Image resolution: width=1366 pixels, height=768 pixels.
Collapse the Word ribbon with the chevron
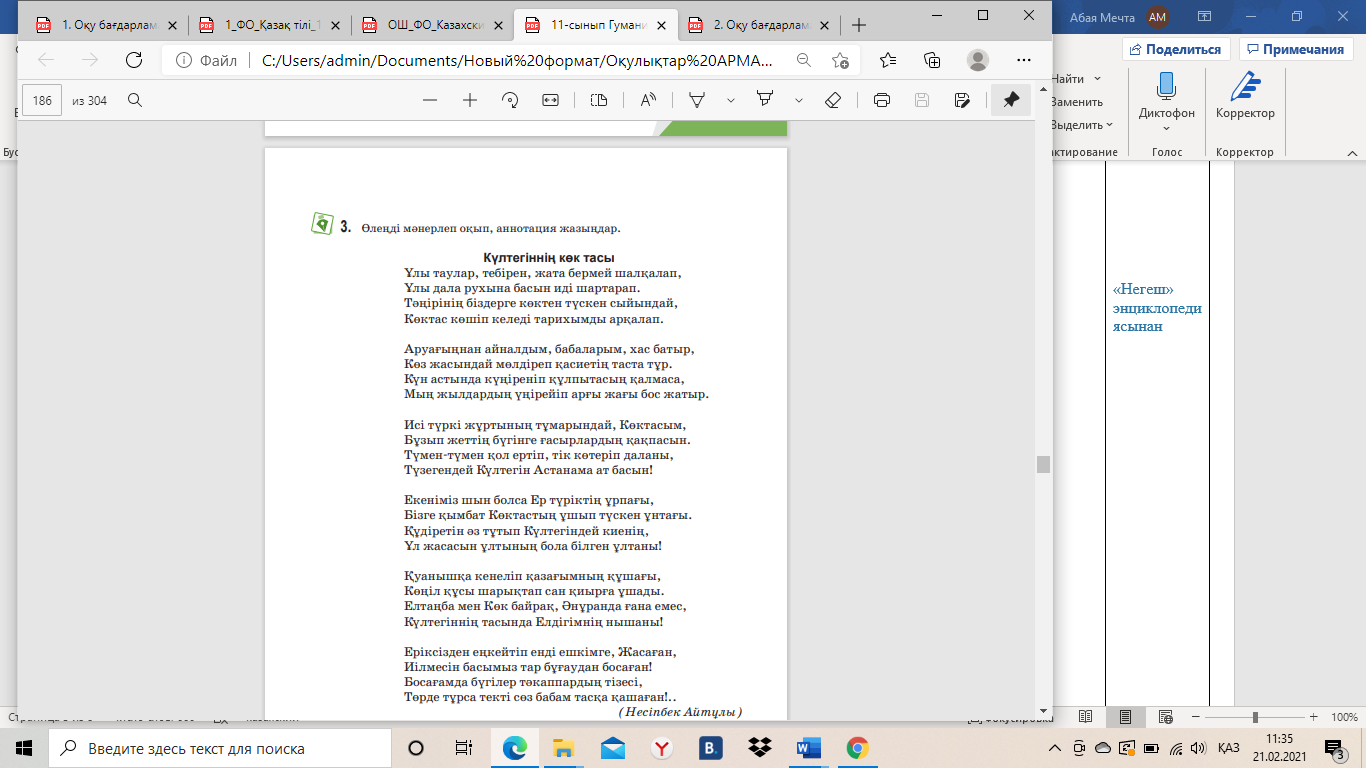1351,153
